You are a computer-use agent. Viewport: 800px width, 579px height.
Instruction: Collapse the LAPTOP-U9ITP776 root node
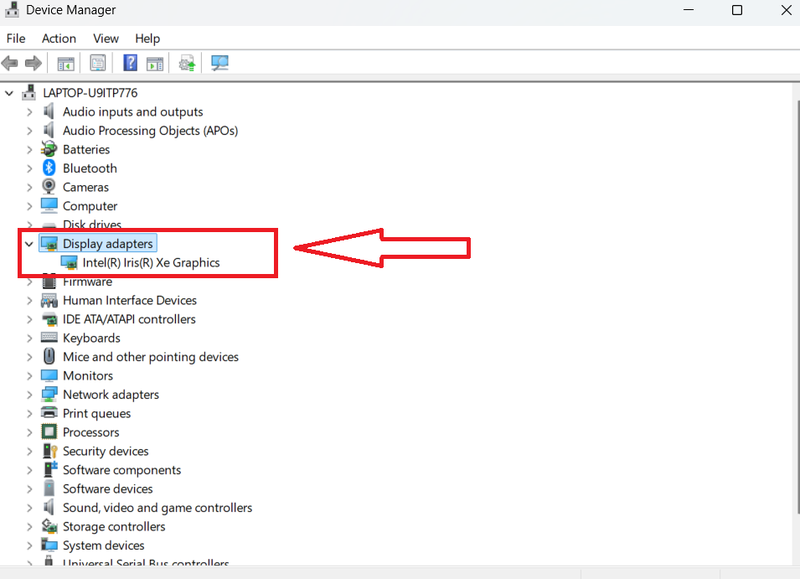[9, 93]
